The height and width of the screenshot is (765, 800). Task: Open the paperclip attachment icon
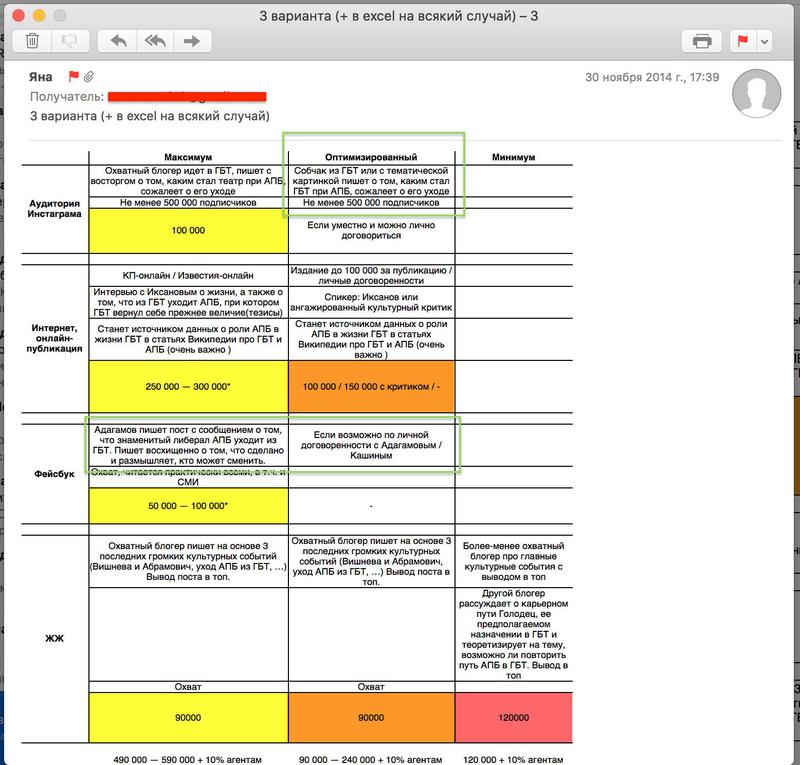coord(88,77)
